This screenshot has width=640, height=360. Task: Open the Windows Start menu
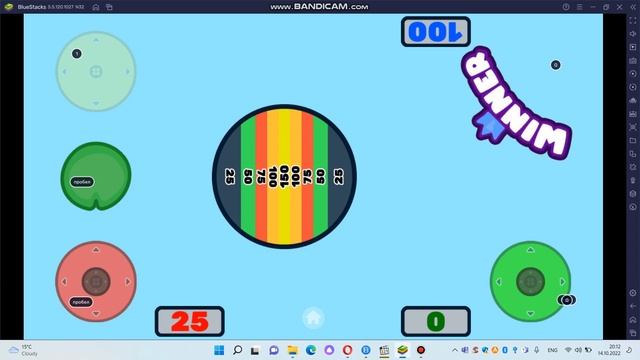click(219, 350)
